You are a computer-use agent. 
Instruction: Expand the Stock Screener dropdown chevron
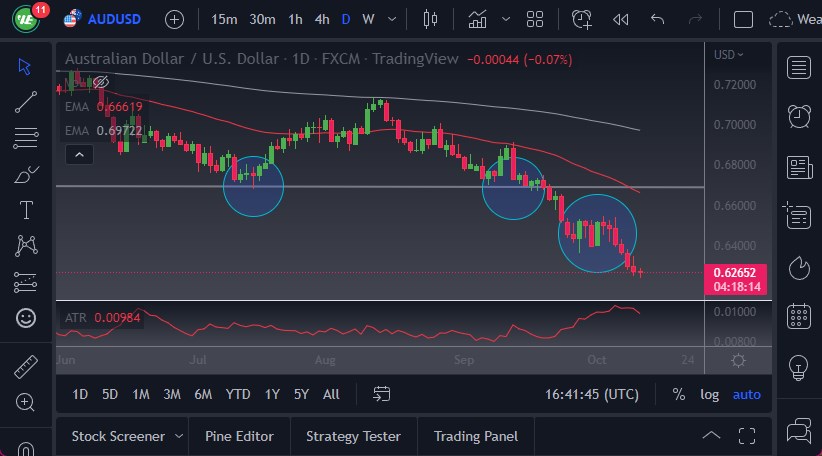179,436
